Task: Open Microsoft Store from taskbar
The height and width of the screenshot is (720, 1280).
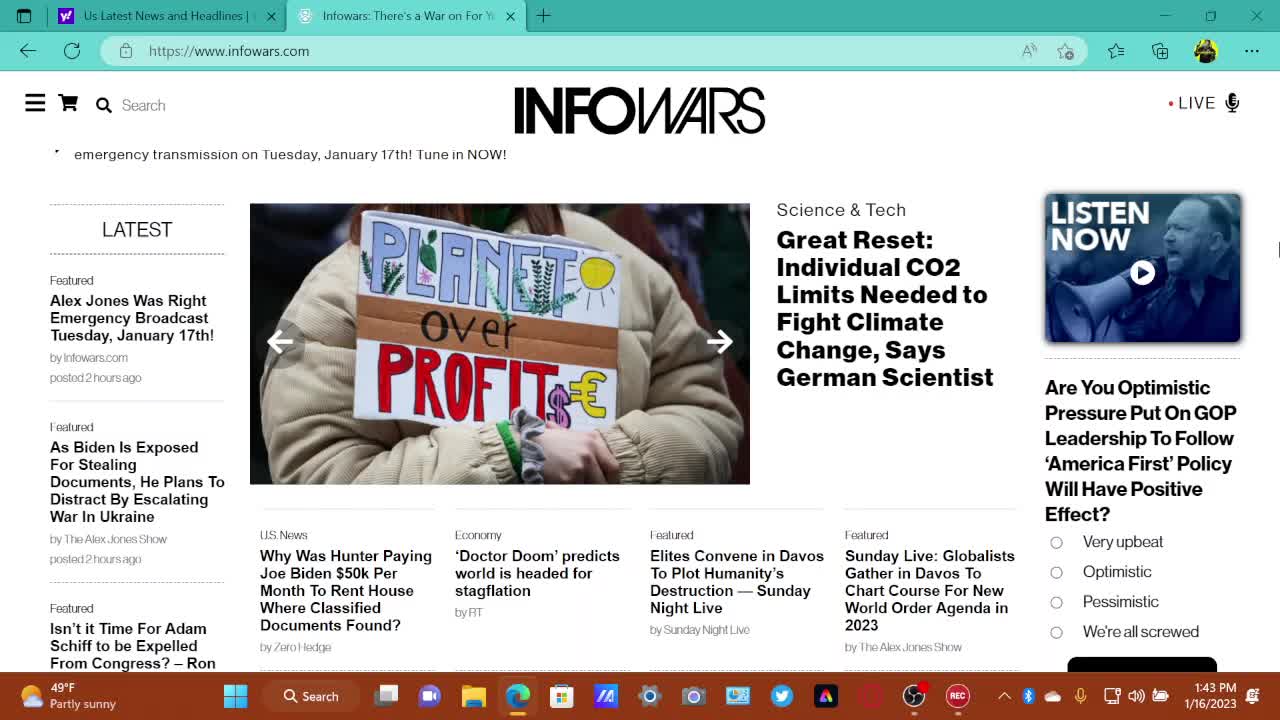Action: (x=562, y=696)
